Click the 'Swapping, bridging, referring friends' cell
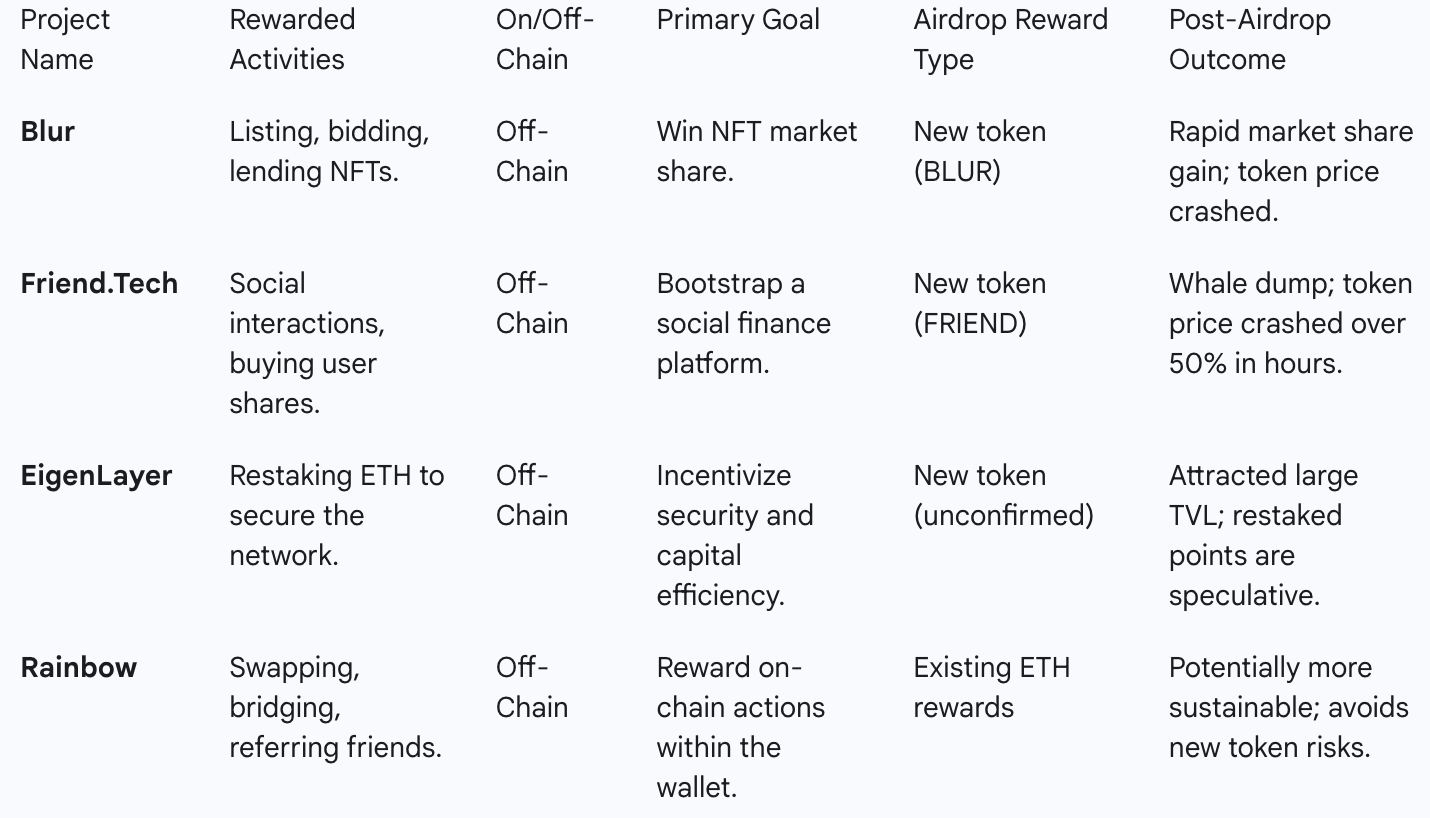Viewport: 1430px width, 818px height. [335, 708]
